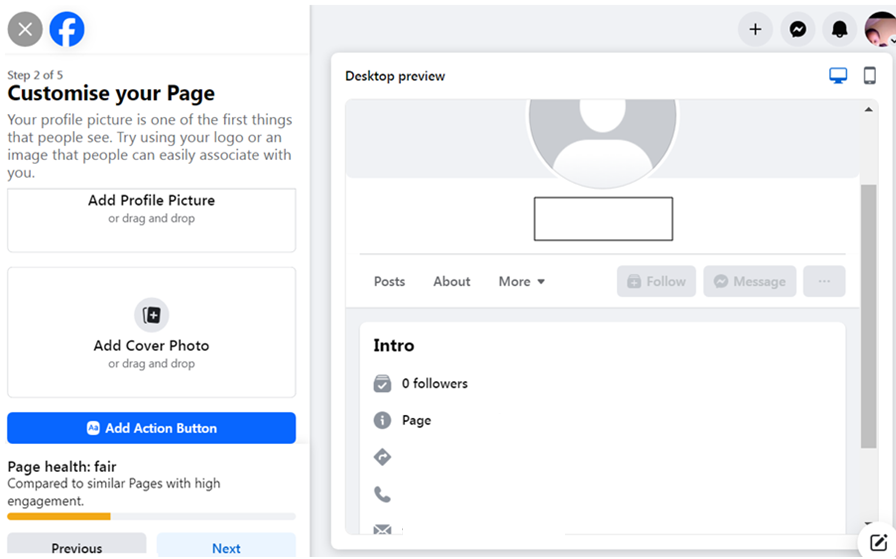This screenshot has height=559, width=896.
Task: Click the preview scrollbar up arrow
Action: (869, 109)
